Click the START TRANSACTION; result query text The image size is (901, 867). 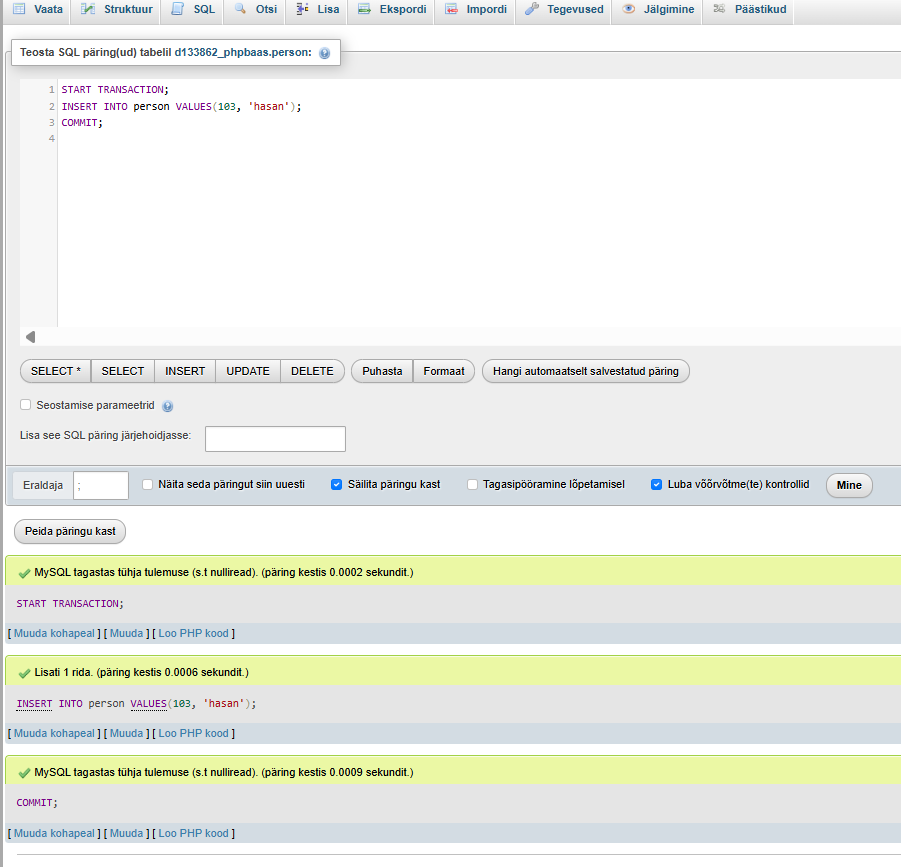tap(70, 604)
